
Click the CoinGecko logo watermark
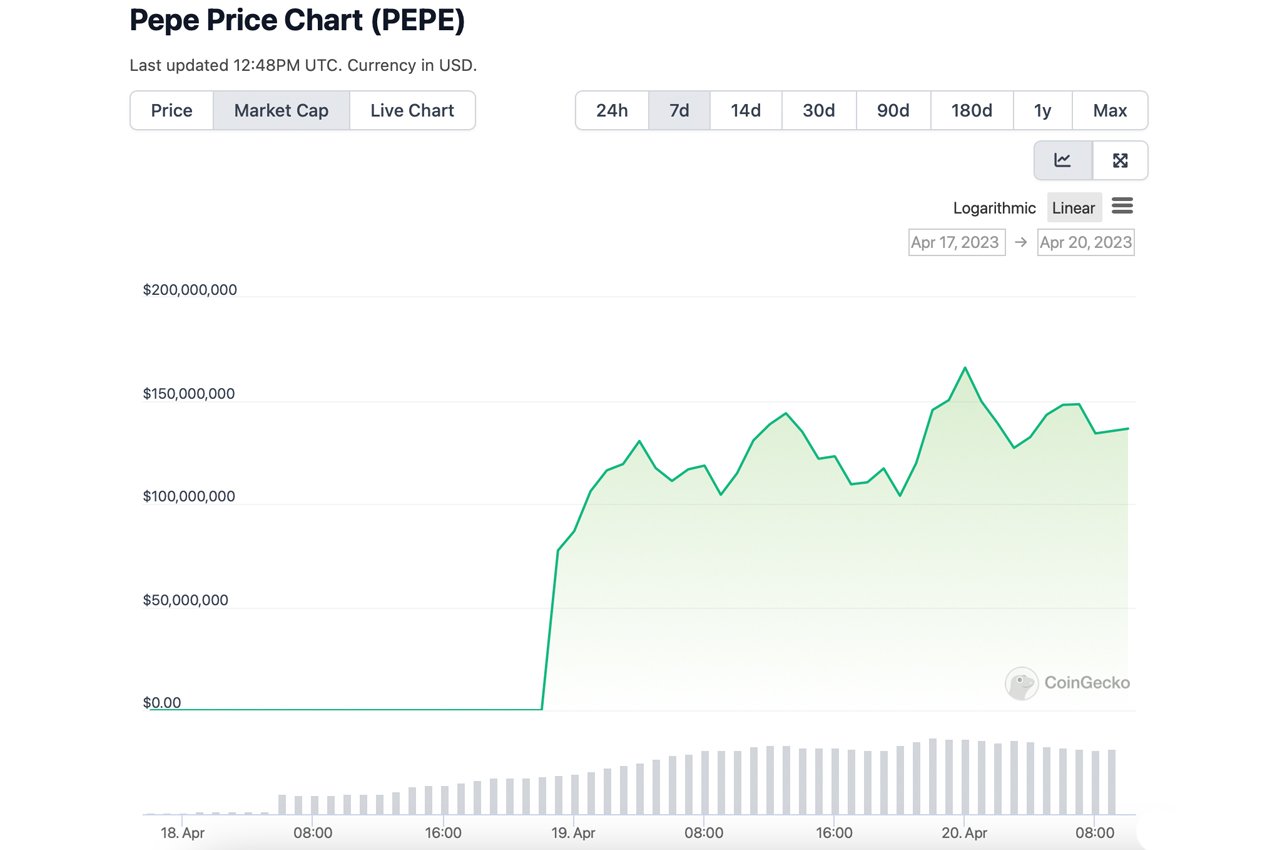pyautogui.click(x=1067, y=683)
